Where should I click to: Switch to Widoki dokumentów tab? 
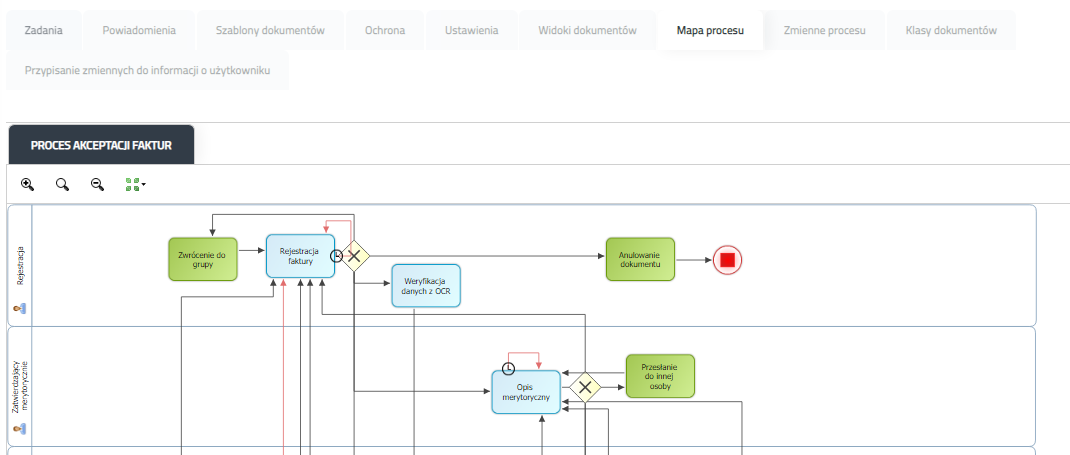pos(588,30)
